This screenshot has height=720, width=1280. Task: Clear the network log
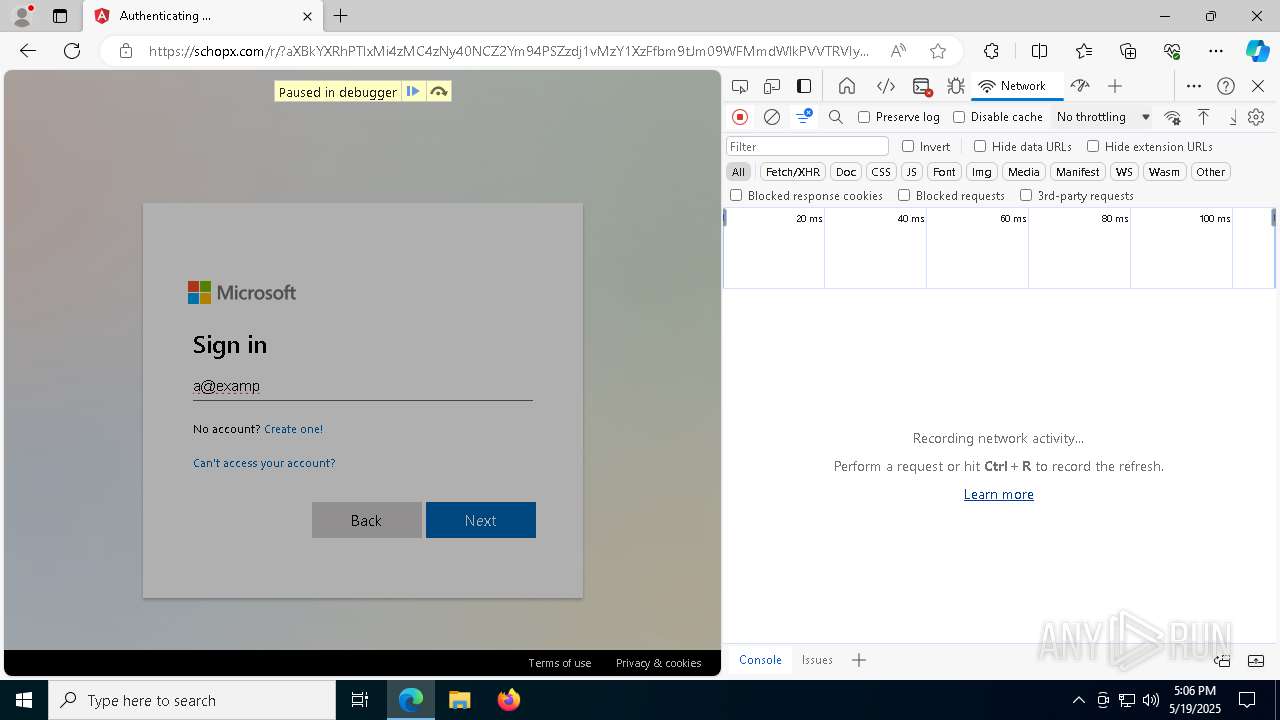[x=772, y=117]
